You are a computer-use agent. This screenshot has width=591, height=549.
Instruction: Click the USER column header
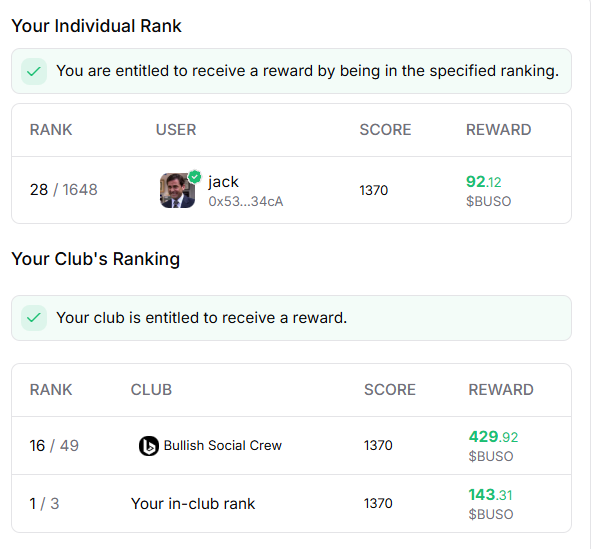[x=176, y=130]
